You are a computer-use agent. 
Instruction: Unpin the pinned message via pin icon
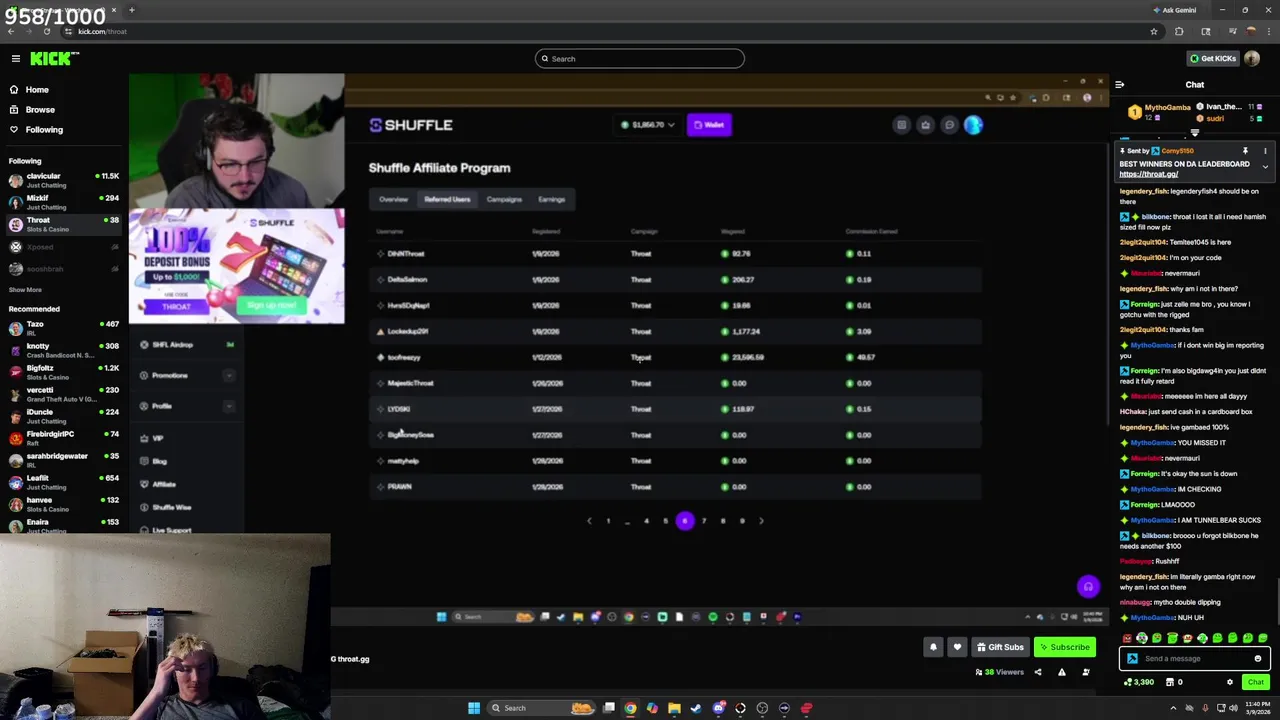click(1245, 151)
